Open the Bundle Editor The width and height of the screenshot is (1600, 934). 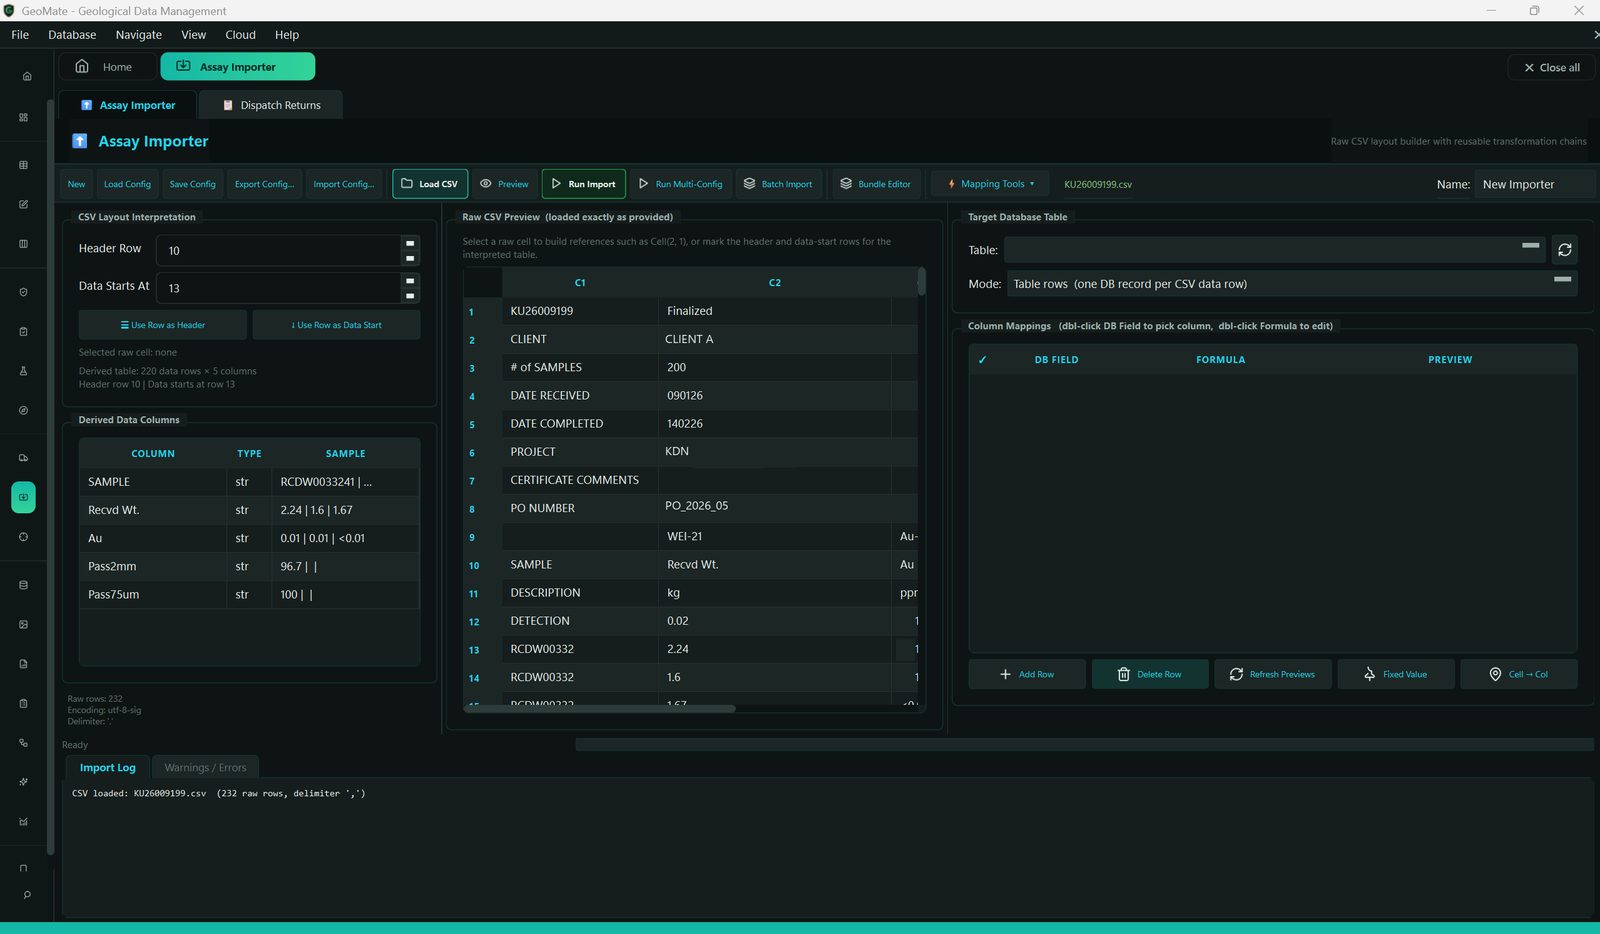(x=875, y=184)
